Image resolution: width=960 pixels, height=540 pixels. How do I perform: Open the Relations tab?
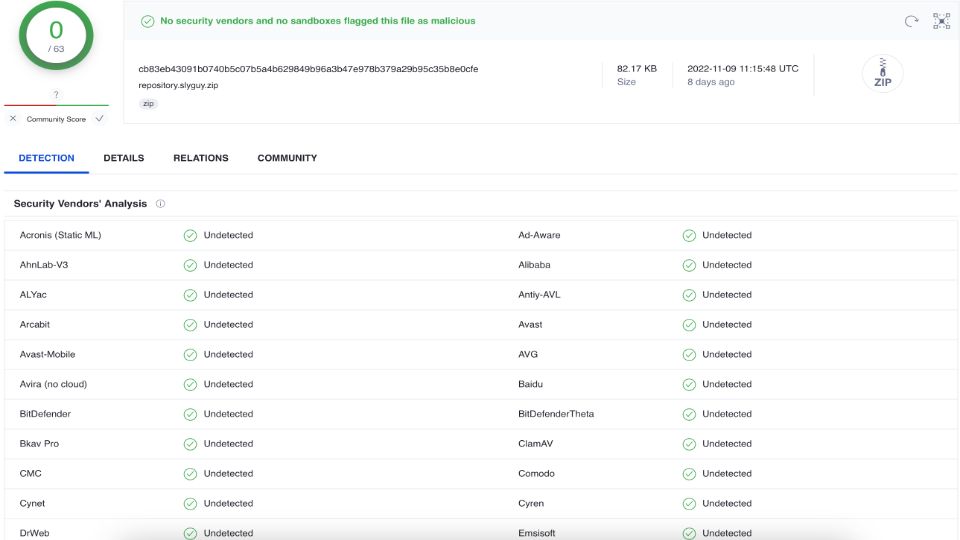[201, 158]
